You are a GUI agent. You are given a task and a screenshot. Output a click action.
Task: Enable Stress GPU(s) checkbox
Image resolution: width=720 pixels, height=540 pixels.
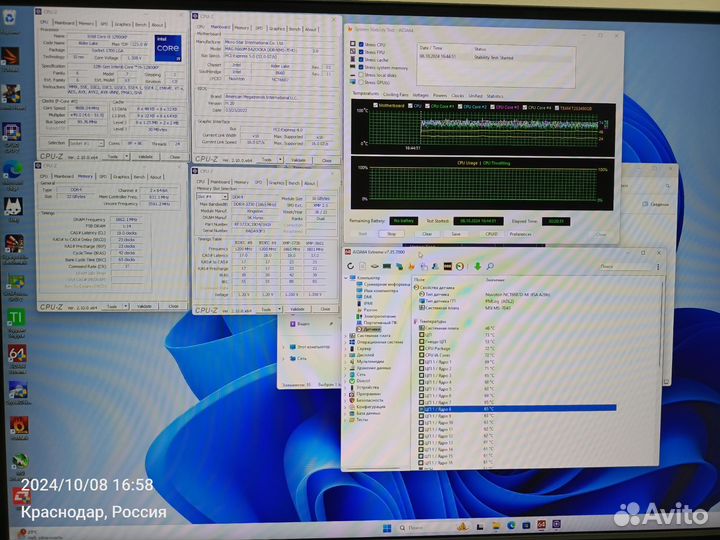(x=361, y=82)
